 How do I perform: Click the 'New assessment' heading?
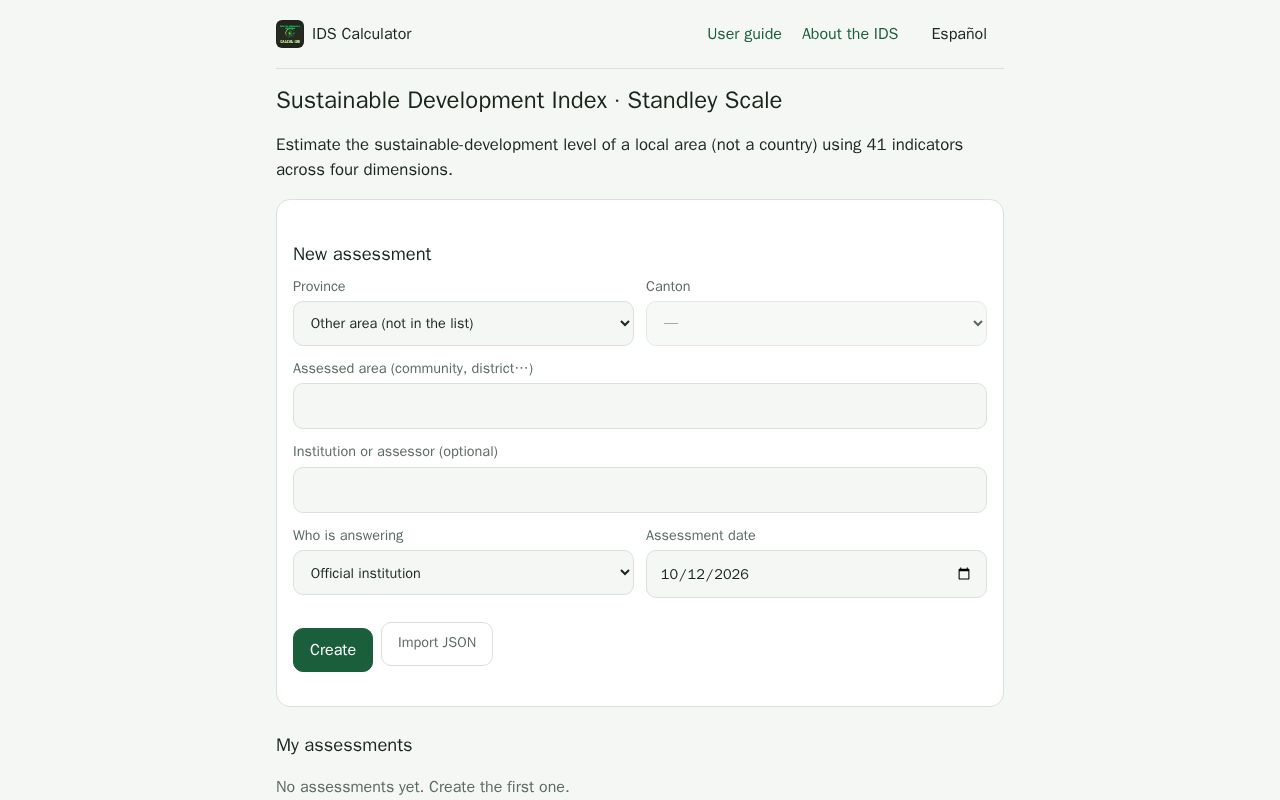[x=362, y=254]
